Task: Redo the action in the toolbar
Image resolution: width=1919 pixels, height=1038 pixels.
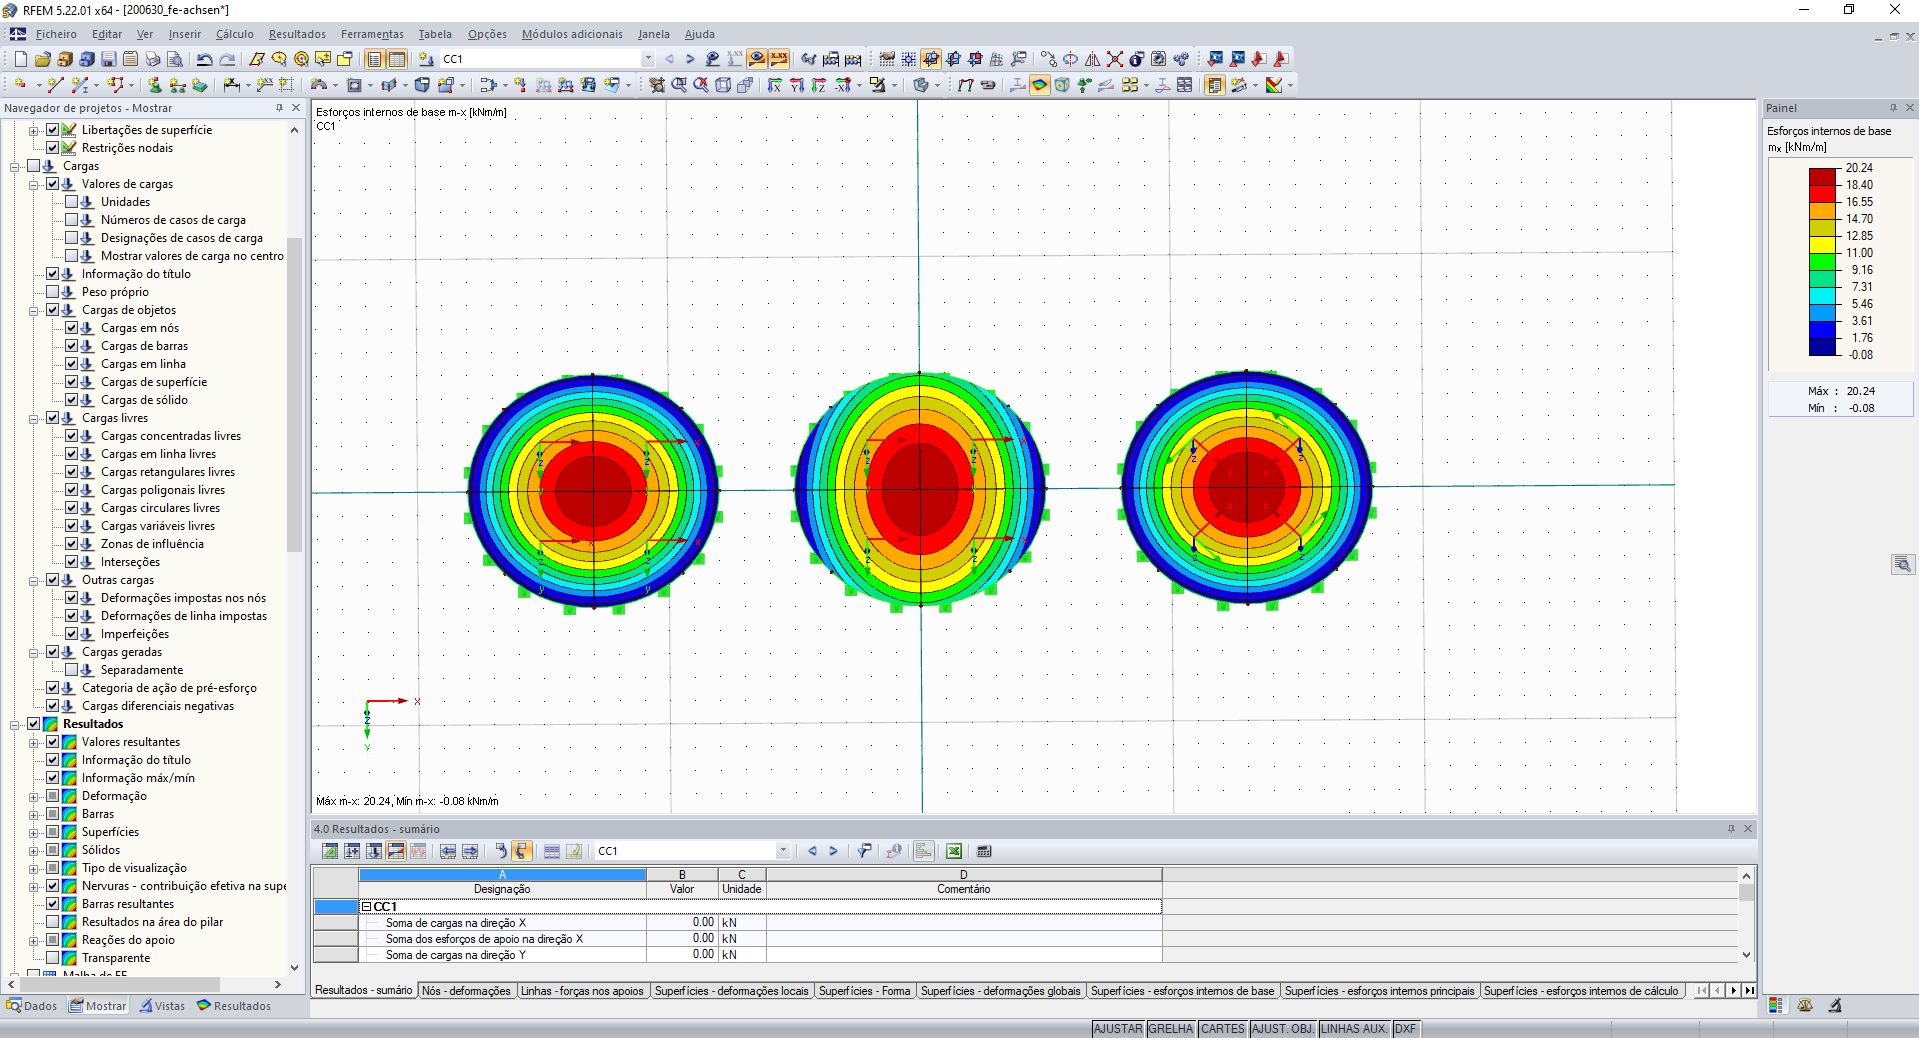Action: tap(227, 59)
